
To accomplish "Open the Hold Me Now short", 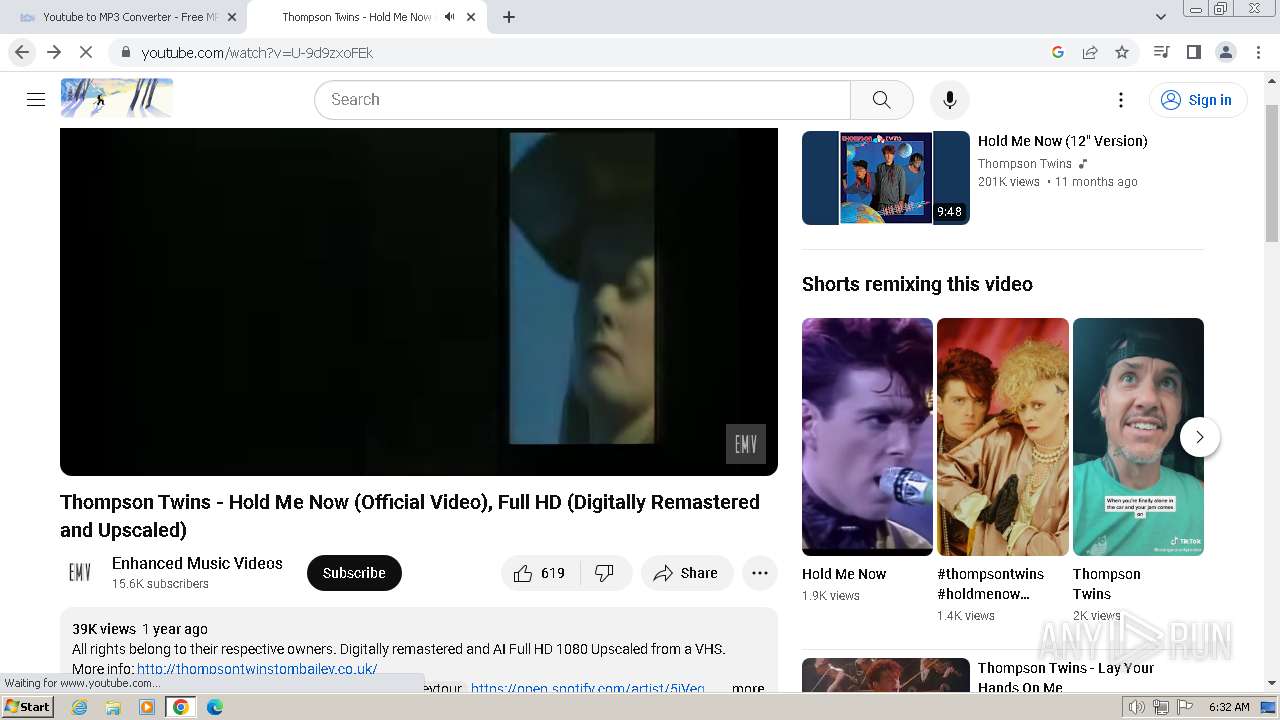I will pyautogui.click(x=867, y=436).
